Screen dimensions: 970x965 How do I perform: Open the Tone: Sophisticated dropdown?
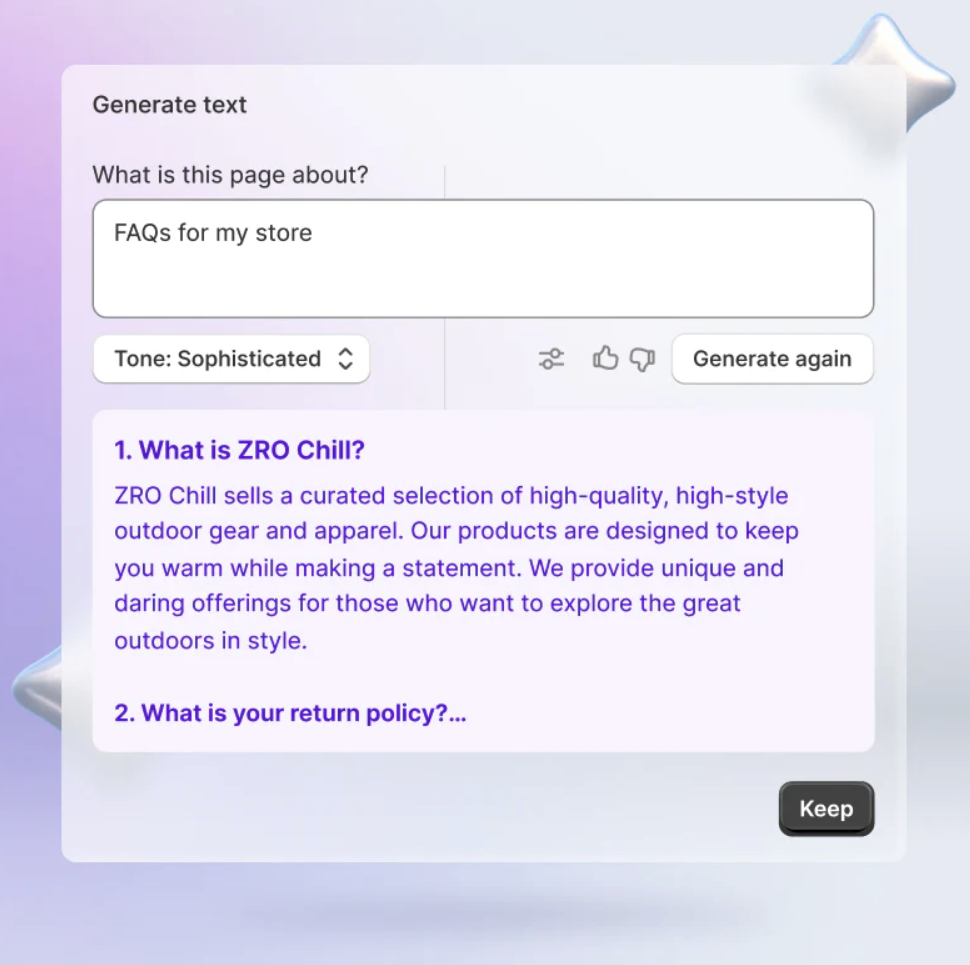point(231,359)
